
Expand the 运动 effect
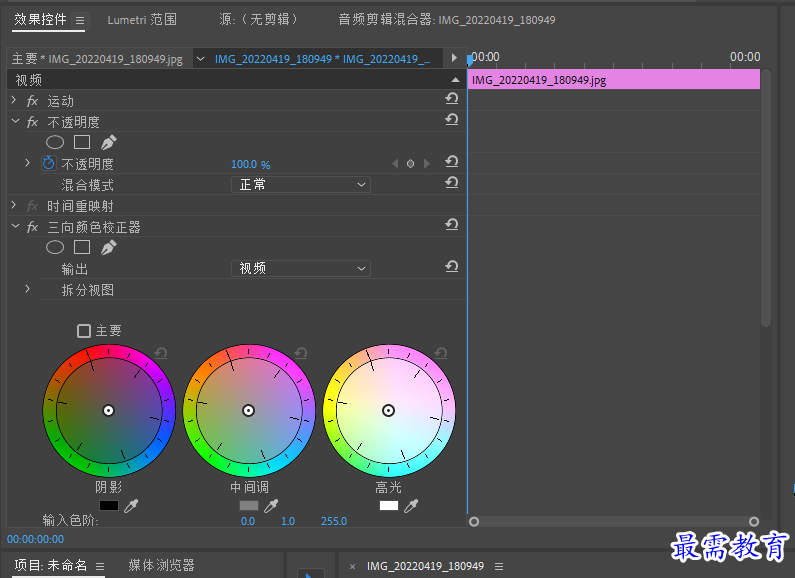tap(14, 100)
